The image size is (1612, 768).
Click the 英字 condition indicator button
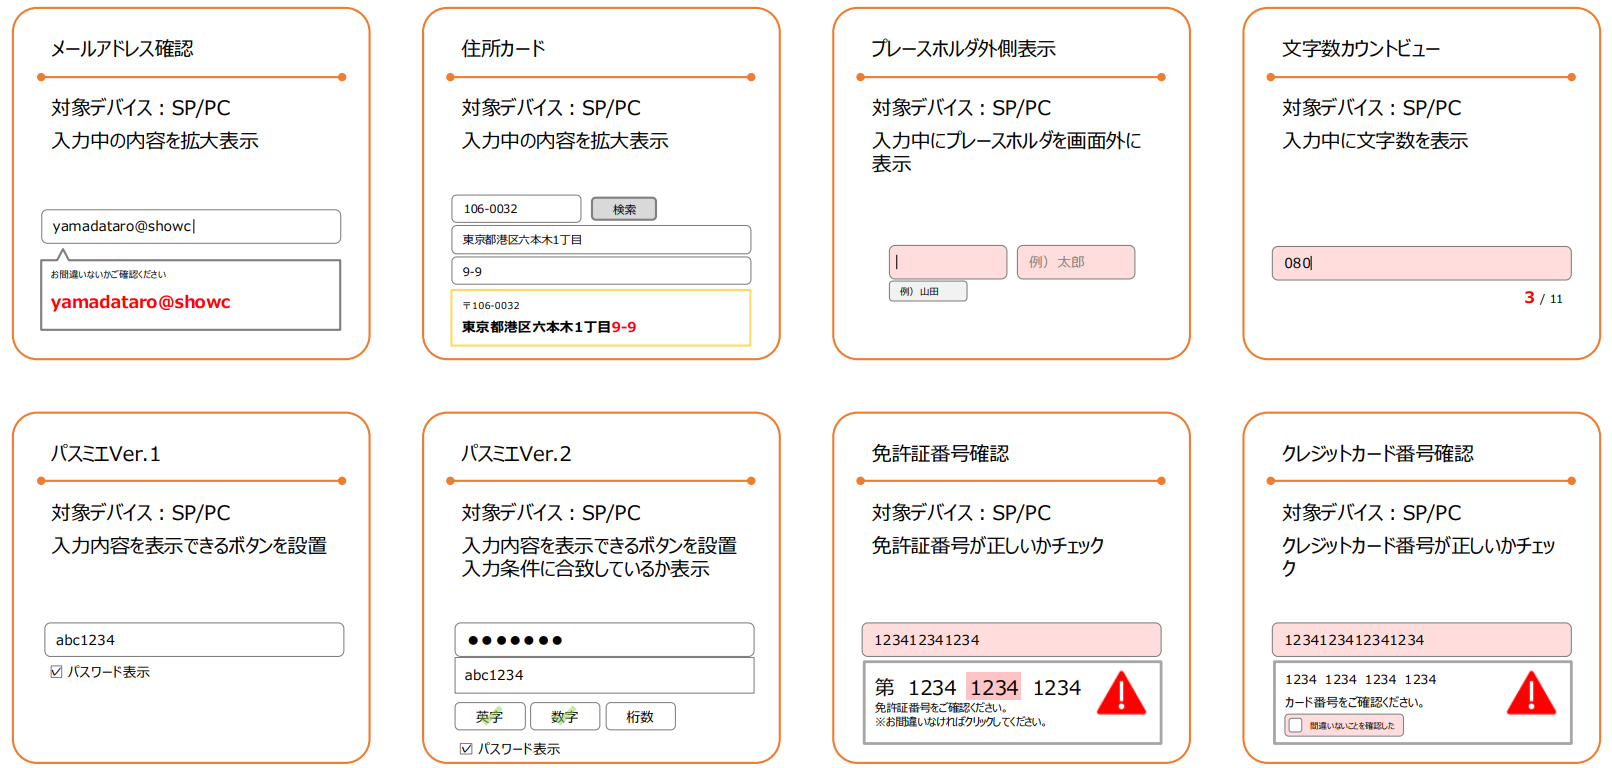click(x=490, y=716)
